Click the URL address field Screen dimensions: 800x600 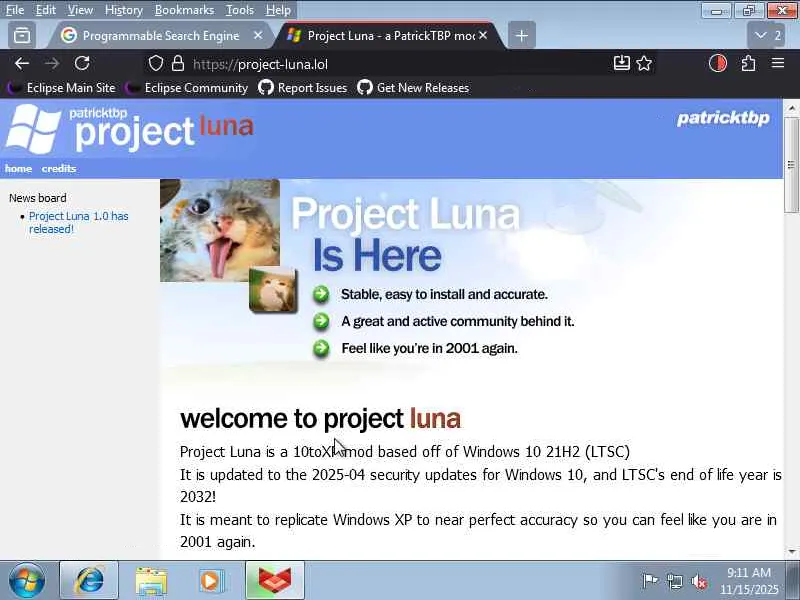tap(398, 64)
